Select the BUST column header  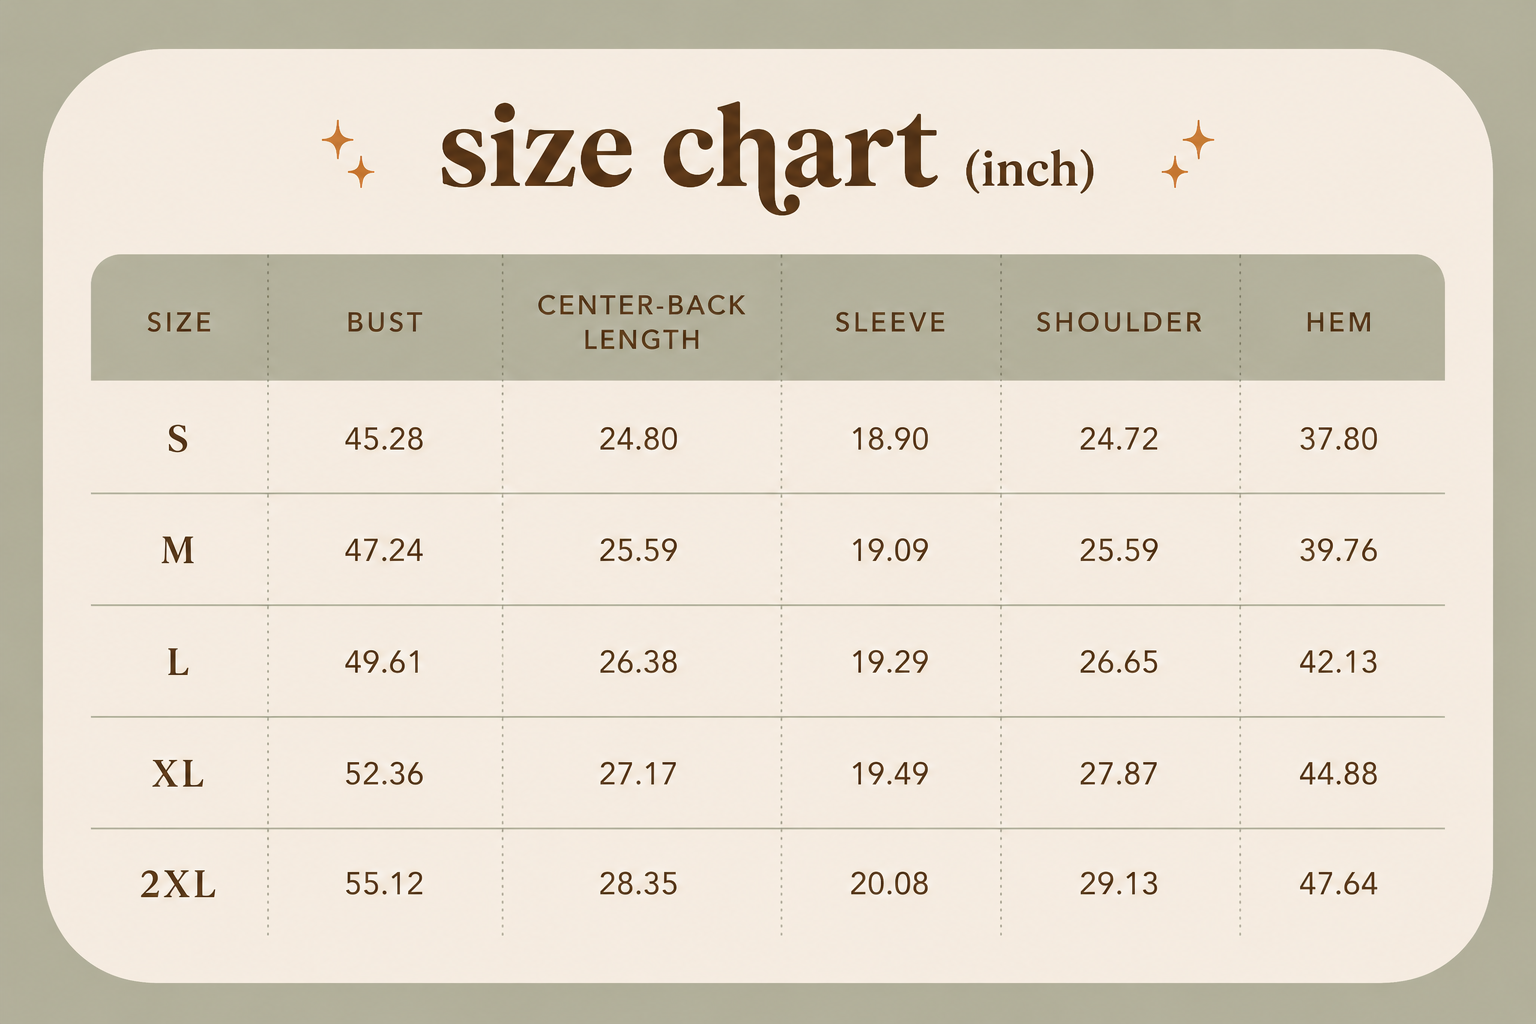(x=385, y=322)
